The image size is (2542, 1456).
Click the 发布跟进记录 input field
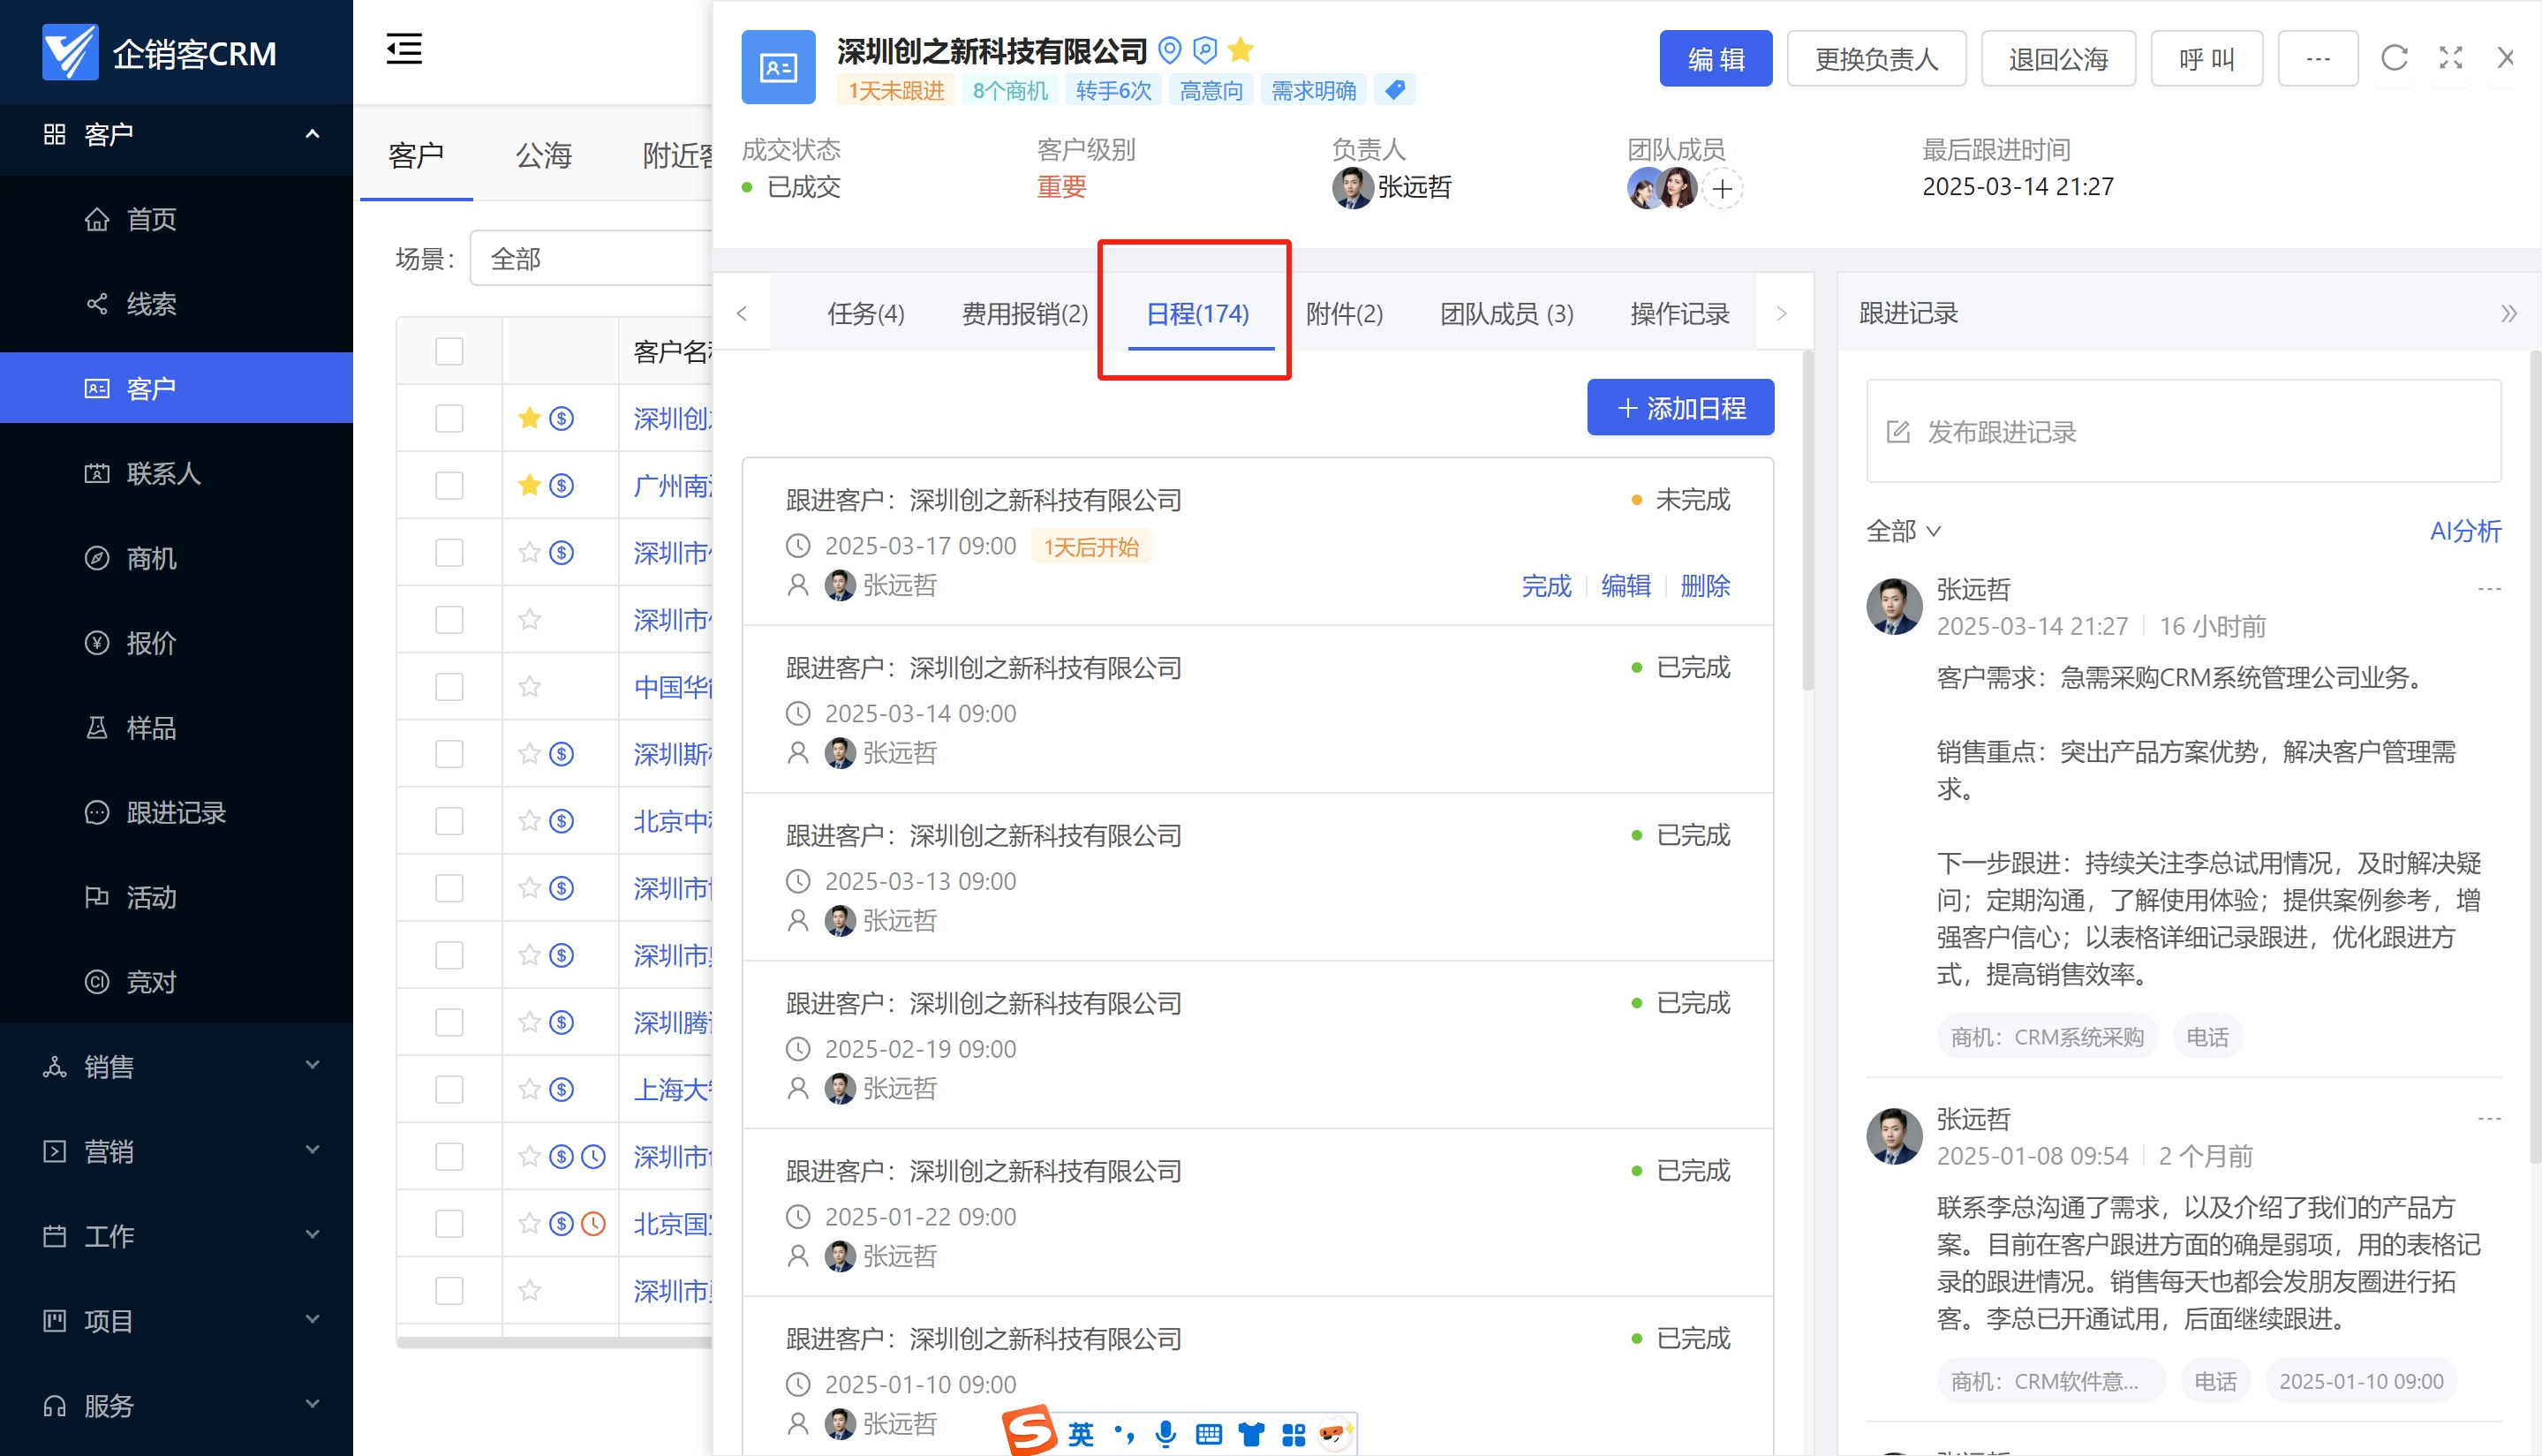(x=2183, y=432)
